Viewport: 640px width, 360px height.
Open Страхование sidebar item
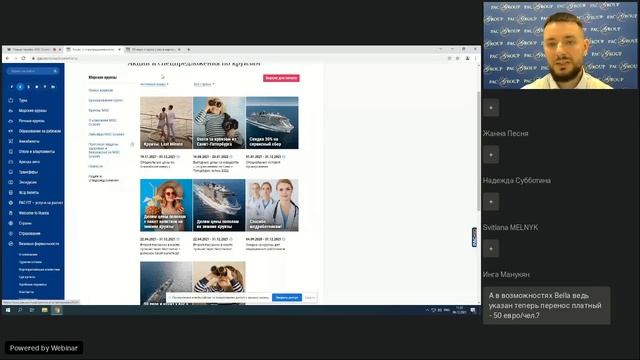29,233
